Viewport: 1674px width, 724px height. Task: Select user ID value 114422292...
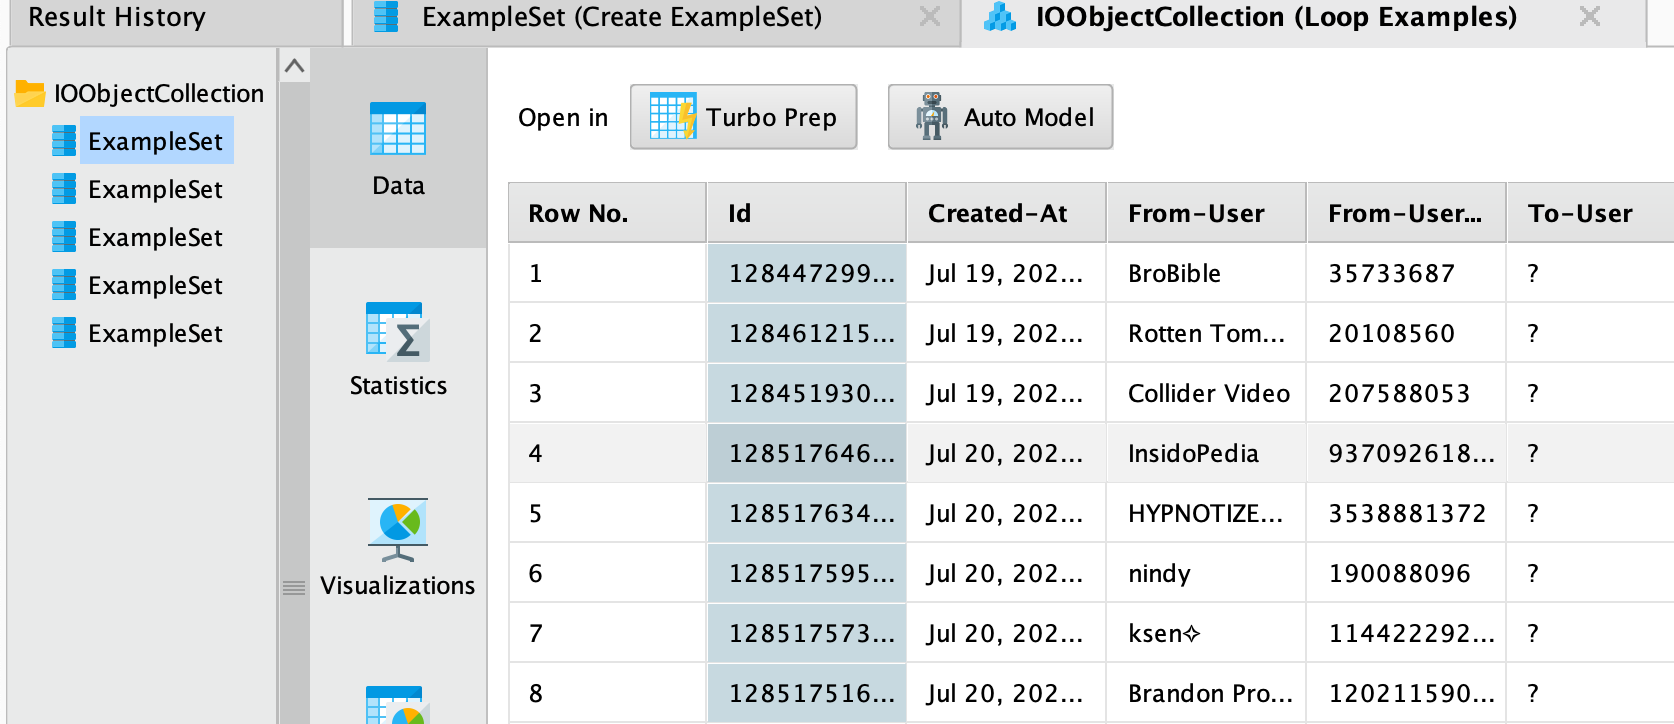1407,633
